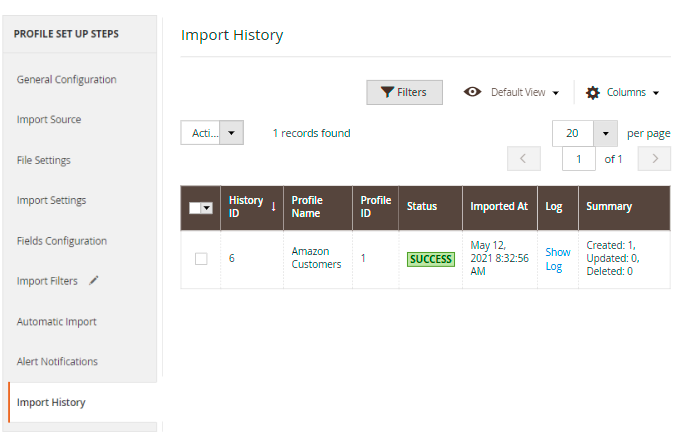Tick the checkbox for history row 6

click(x=201, y=259)
